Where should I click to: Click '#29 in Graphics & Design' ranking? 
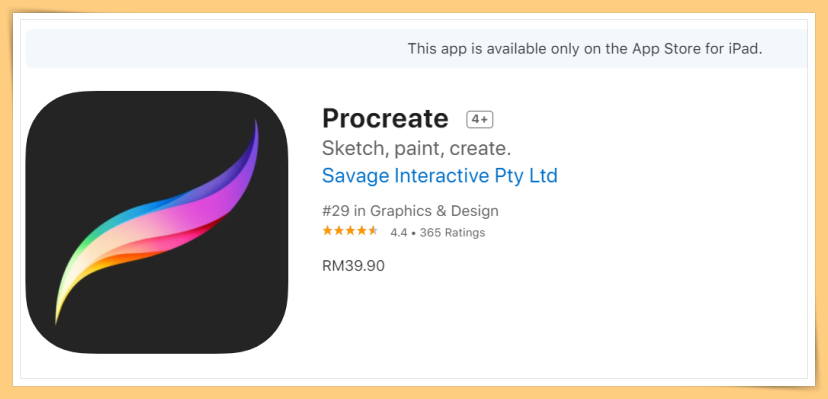click(x=410, y=211)
